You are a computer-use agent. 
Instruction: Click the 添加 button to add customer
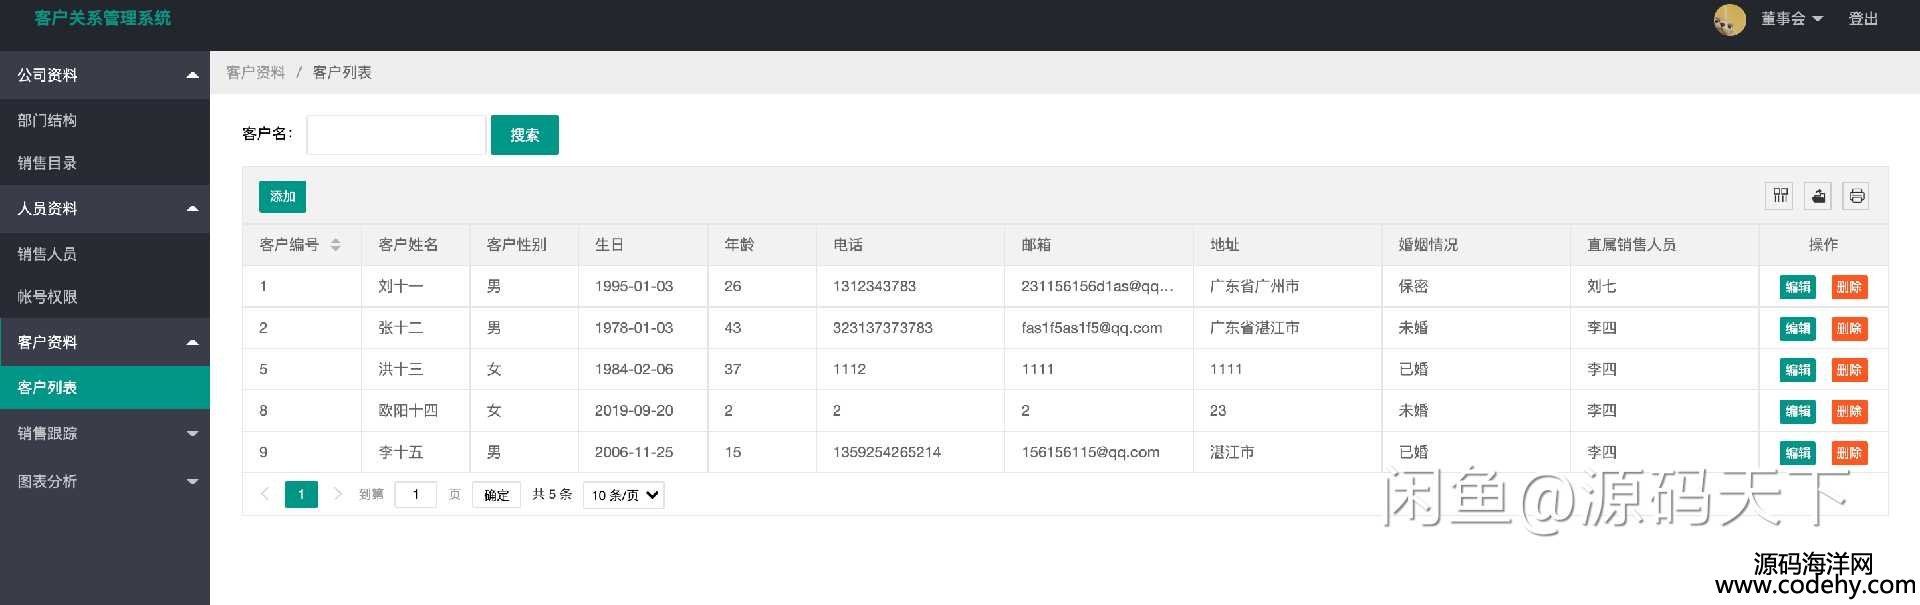(282, 196)
